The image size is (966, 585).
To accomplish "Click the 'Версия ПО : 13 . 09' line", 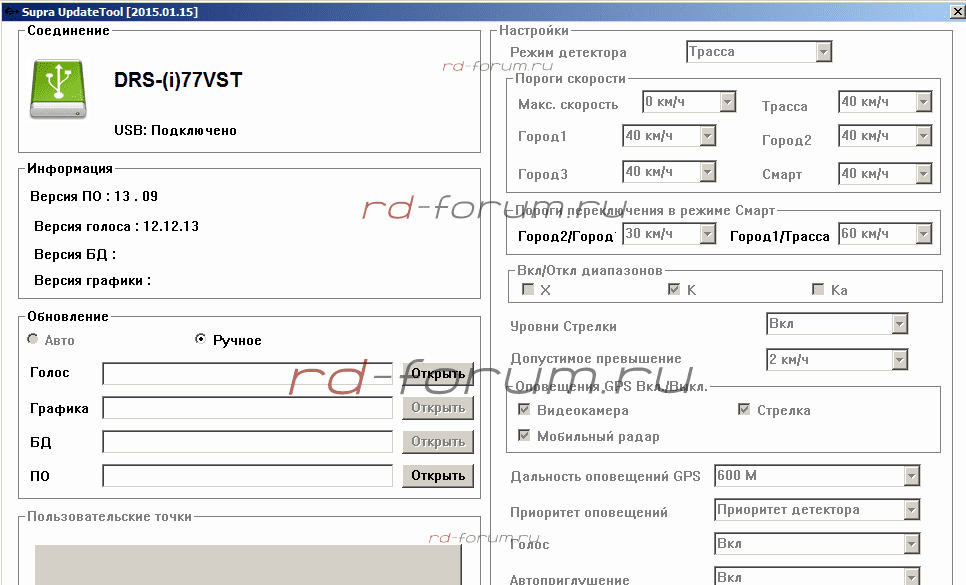I will pyautogui.click(x=94, y=196).
